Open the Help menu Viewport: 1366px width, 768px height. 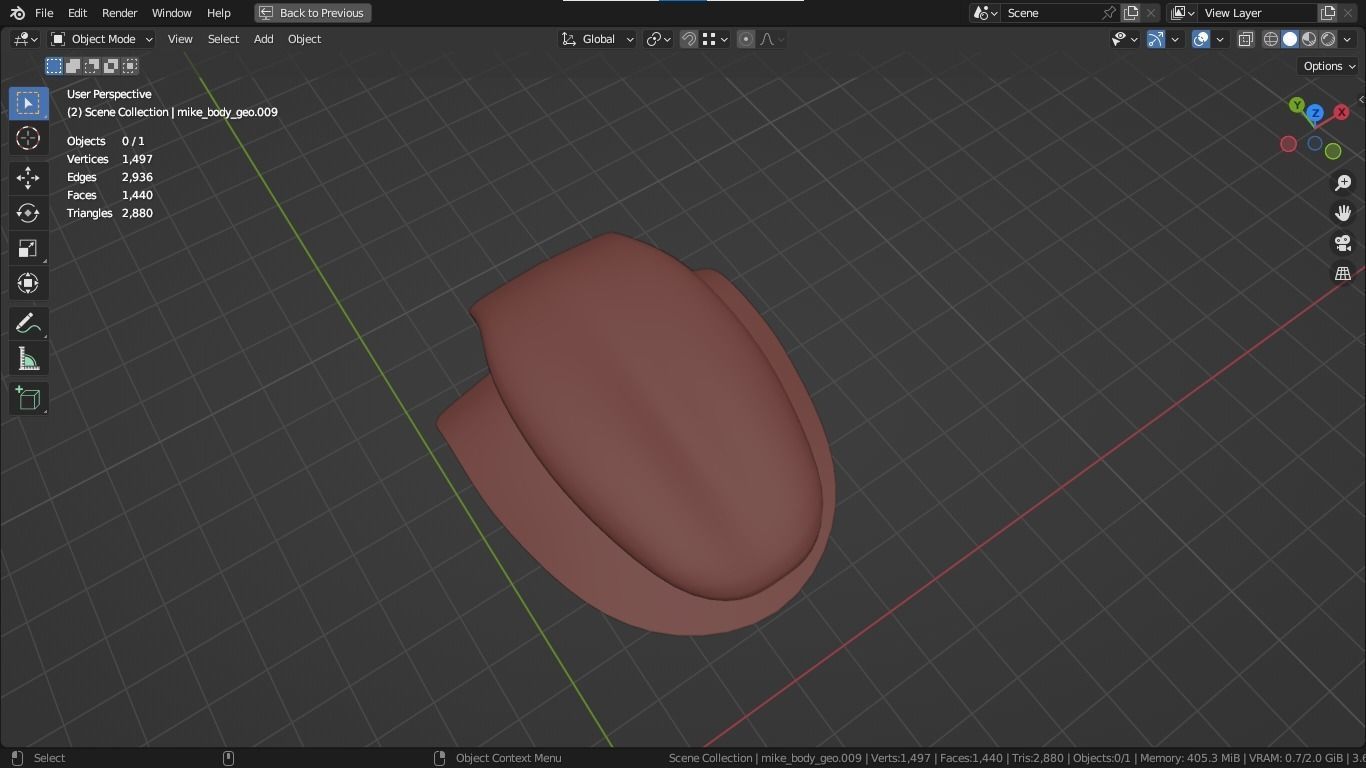219,13
